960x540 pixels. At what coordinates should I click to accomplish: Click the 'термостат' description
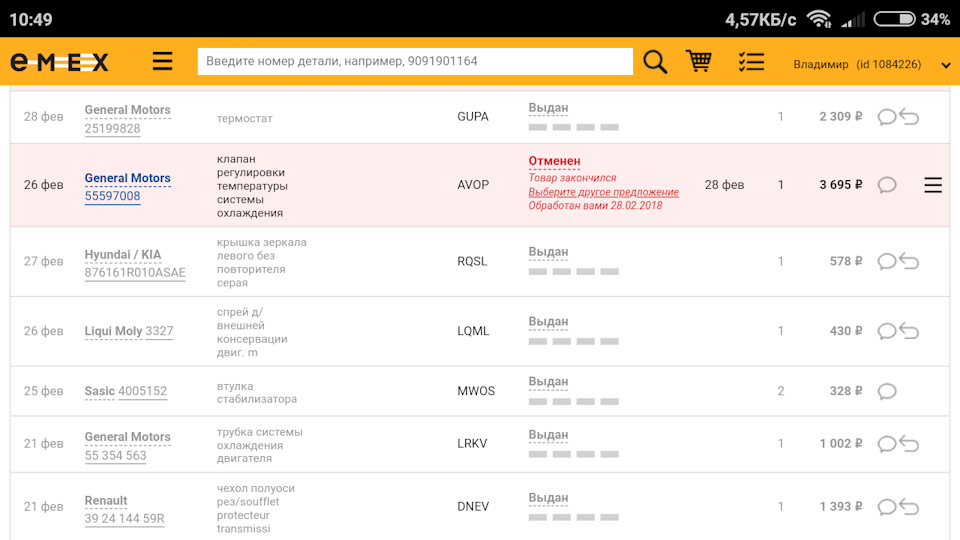pos(244,119)
